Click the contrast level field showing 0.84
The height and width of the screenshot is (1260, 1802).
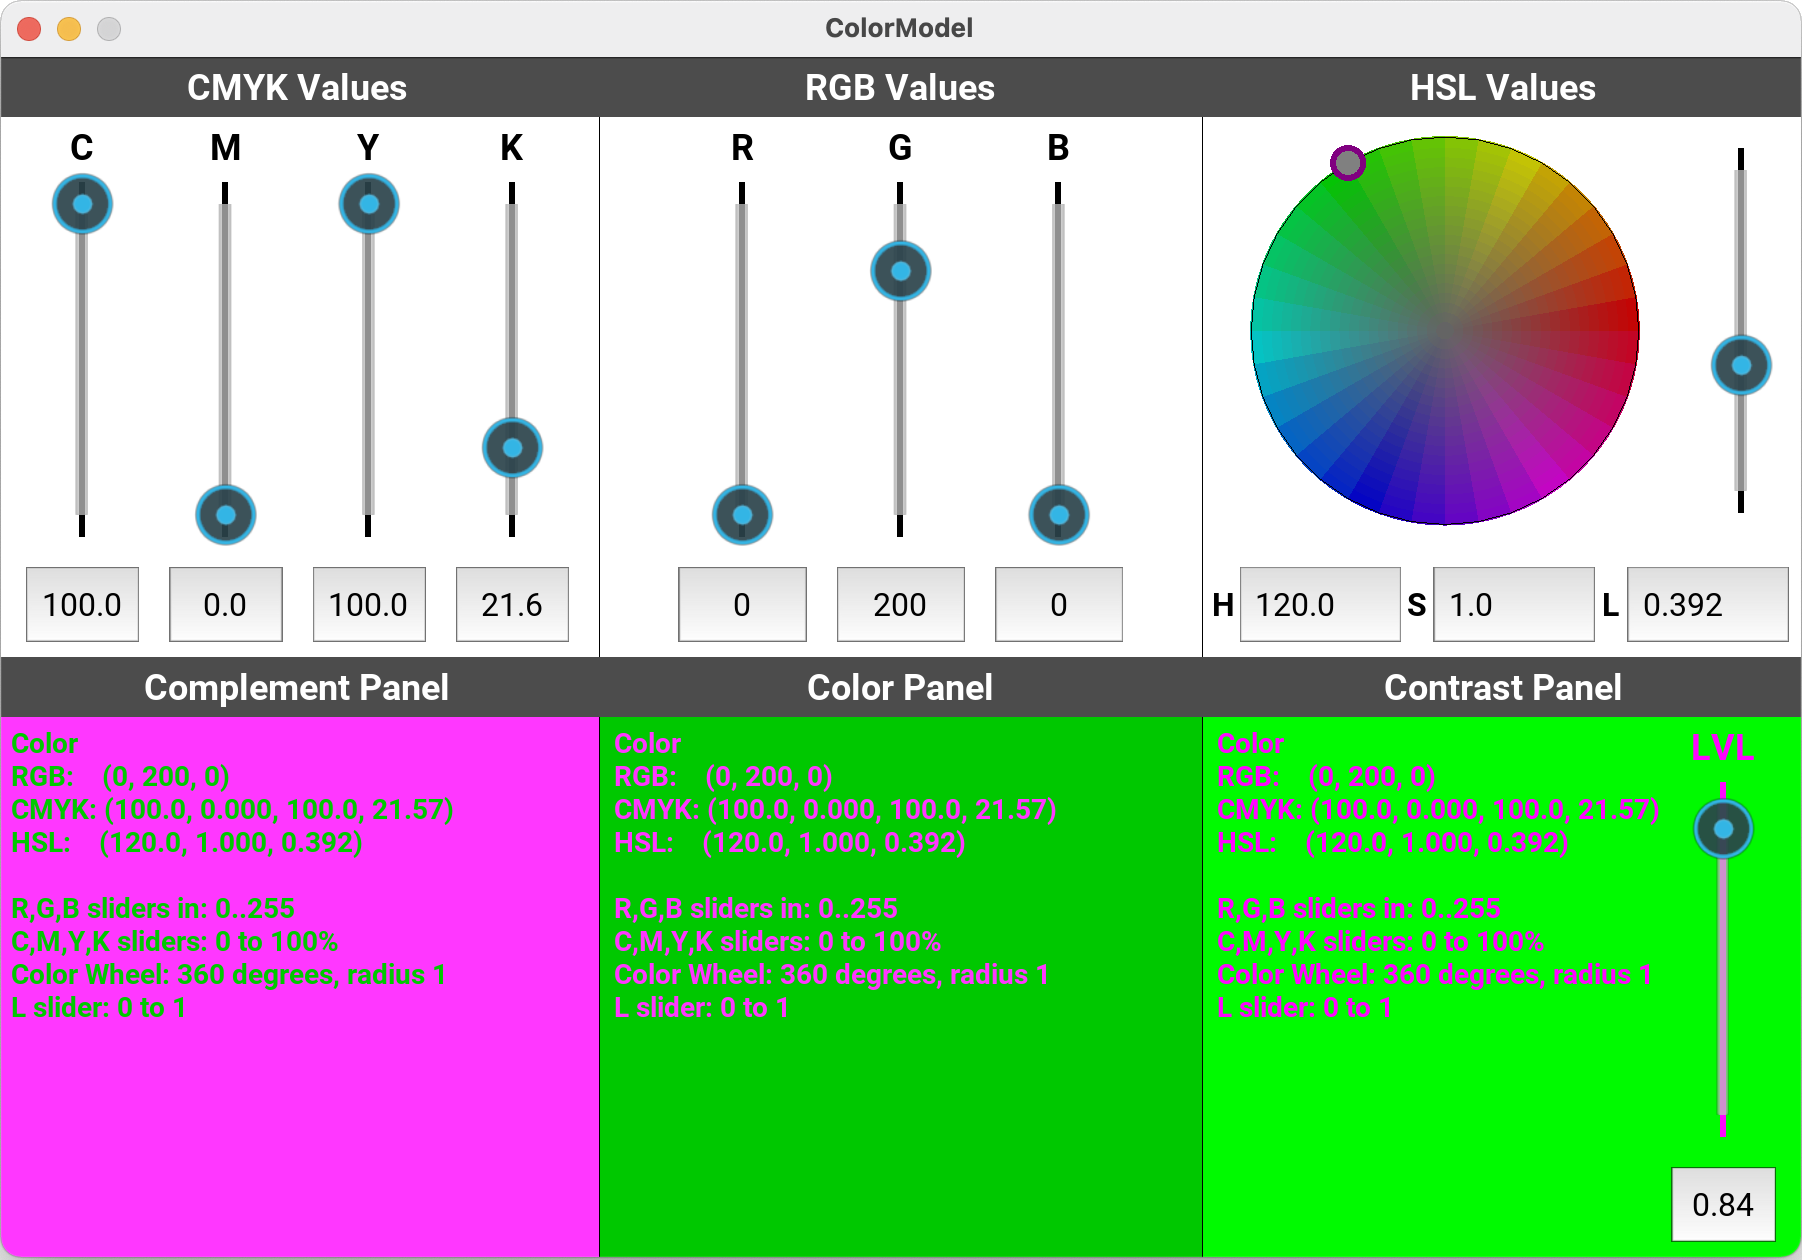click(1723, 1204)
